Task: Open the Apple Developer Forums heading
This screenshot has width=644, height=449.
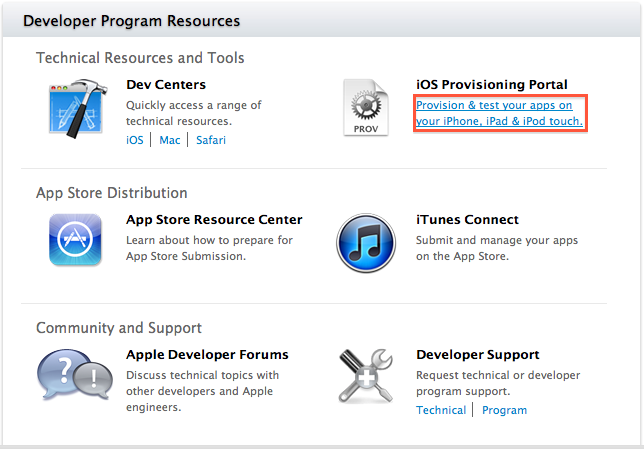Action: pyautogui.click(x=207, y=355)
